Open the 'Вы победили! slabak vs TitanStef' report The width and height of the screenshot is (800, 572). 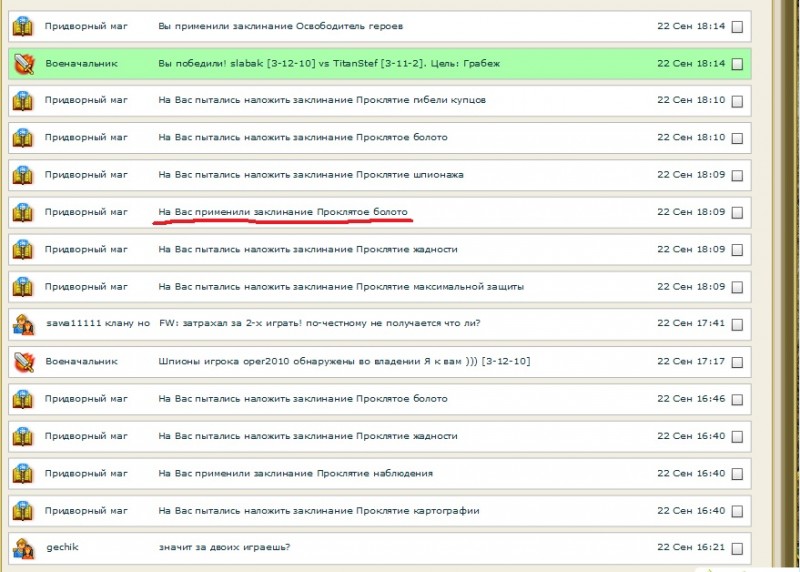329,63
